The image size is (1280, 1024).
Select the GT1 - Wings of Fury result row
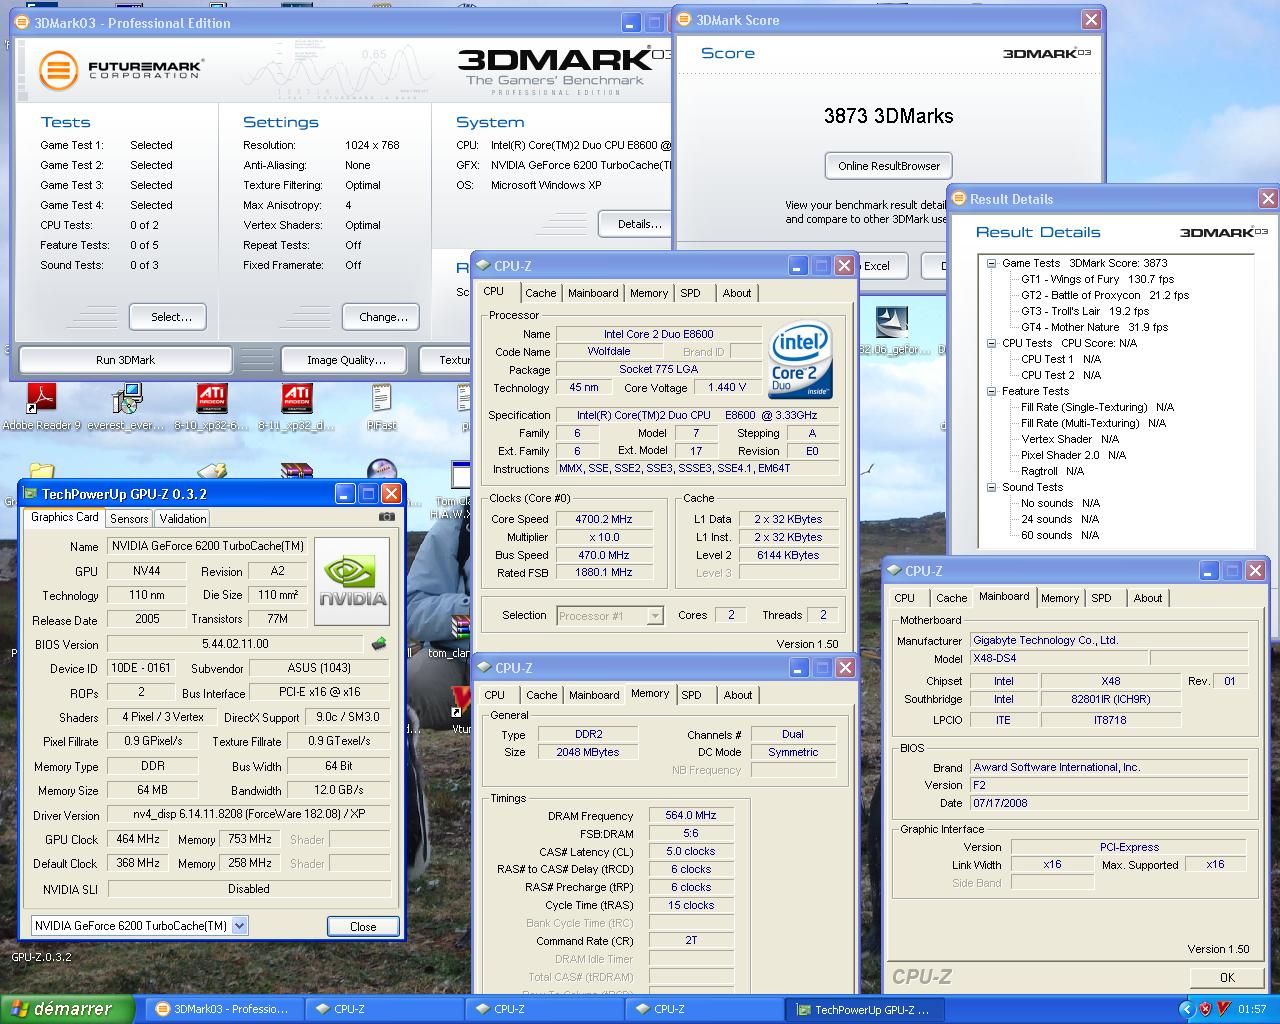pyautogui.click(x=1097, y=279)
